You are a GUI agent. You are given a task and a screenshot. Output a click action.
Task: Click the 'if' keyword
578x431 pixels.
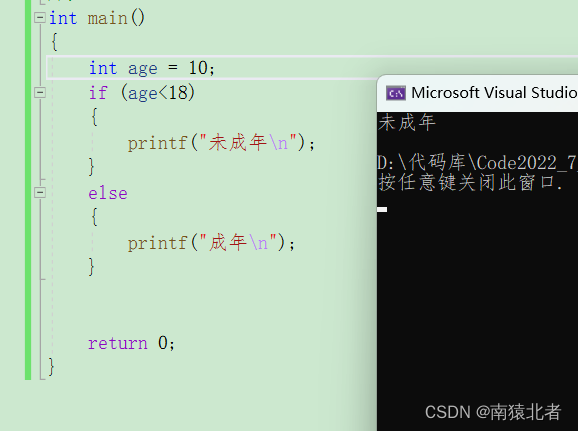pyautogui.click(x=98, y=93)
